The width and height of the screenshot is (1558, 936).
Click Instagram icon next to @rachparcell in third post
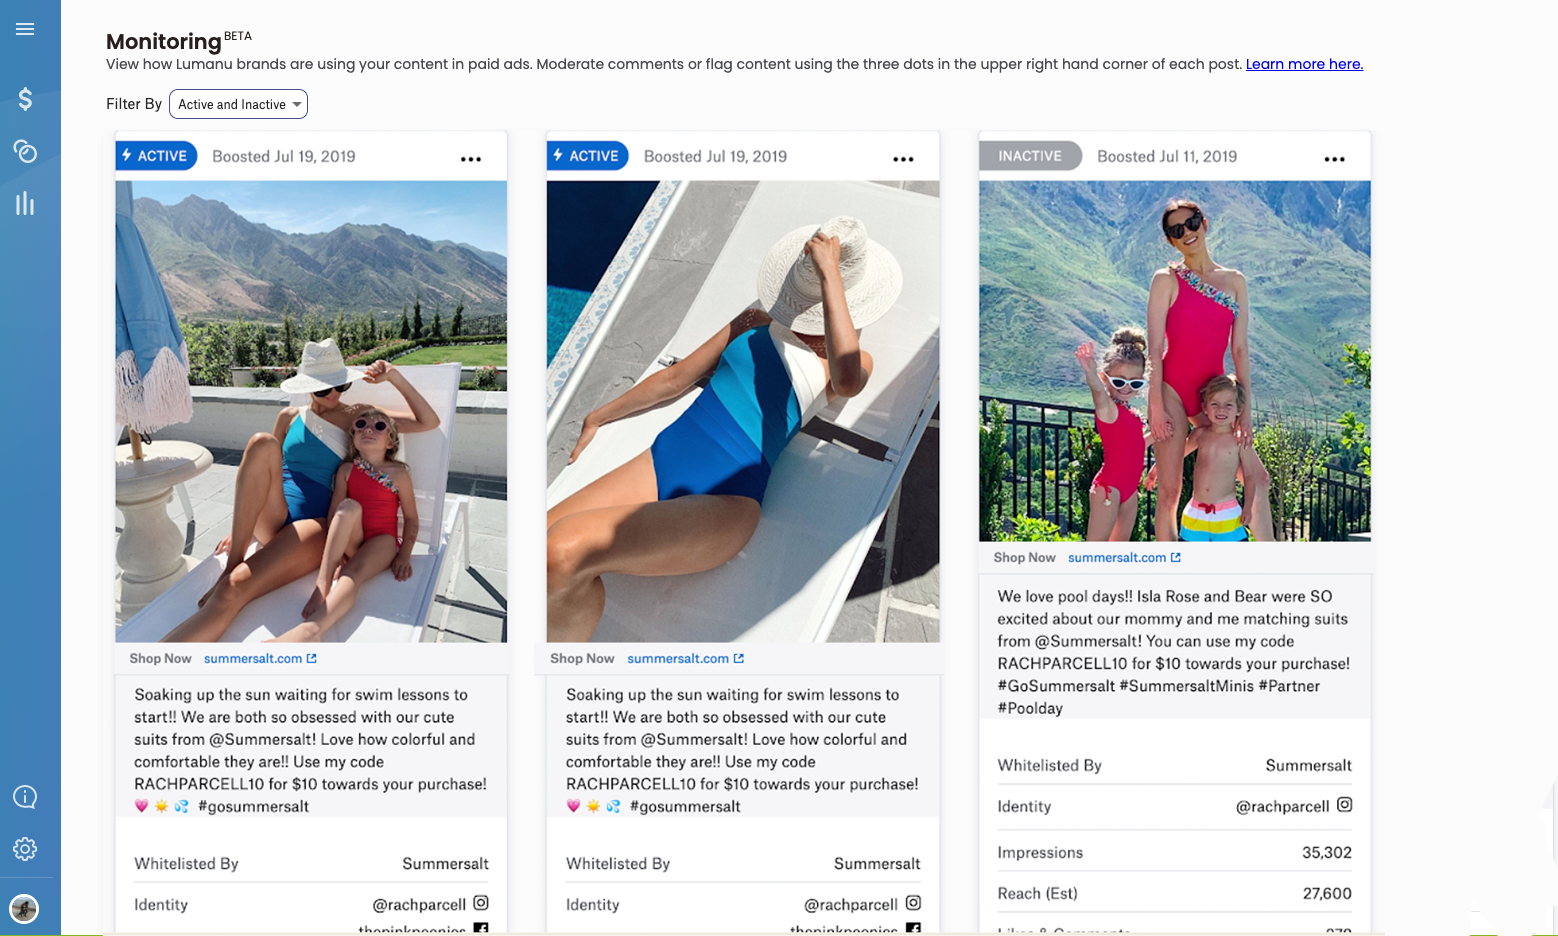[x=1345, y=804]
